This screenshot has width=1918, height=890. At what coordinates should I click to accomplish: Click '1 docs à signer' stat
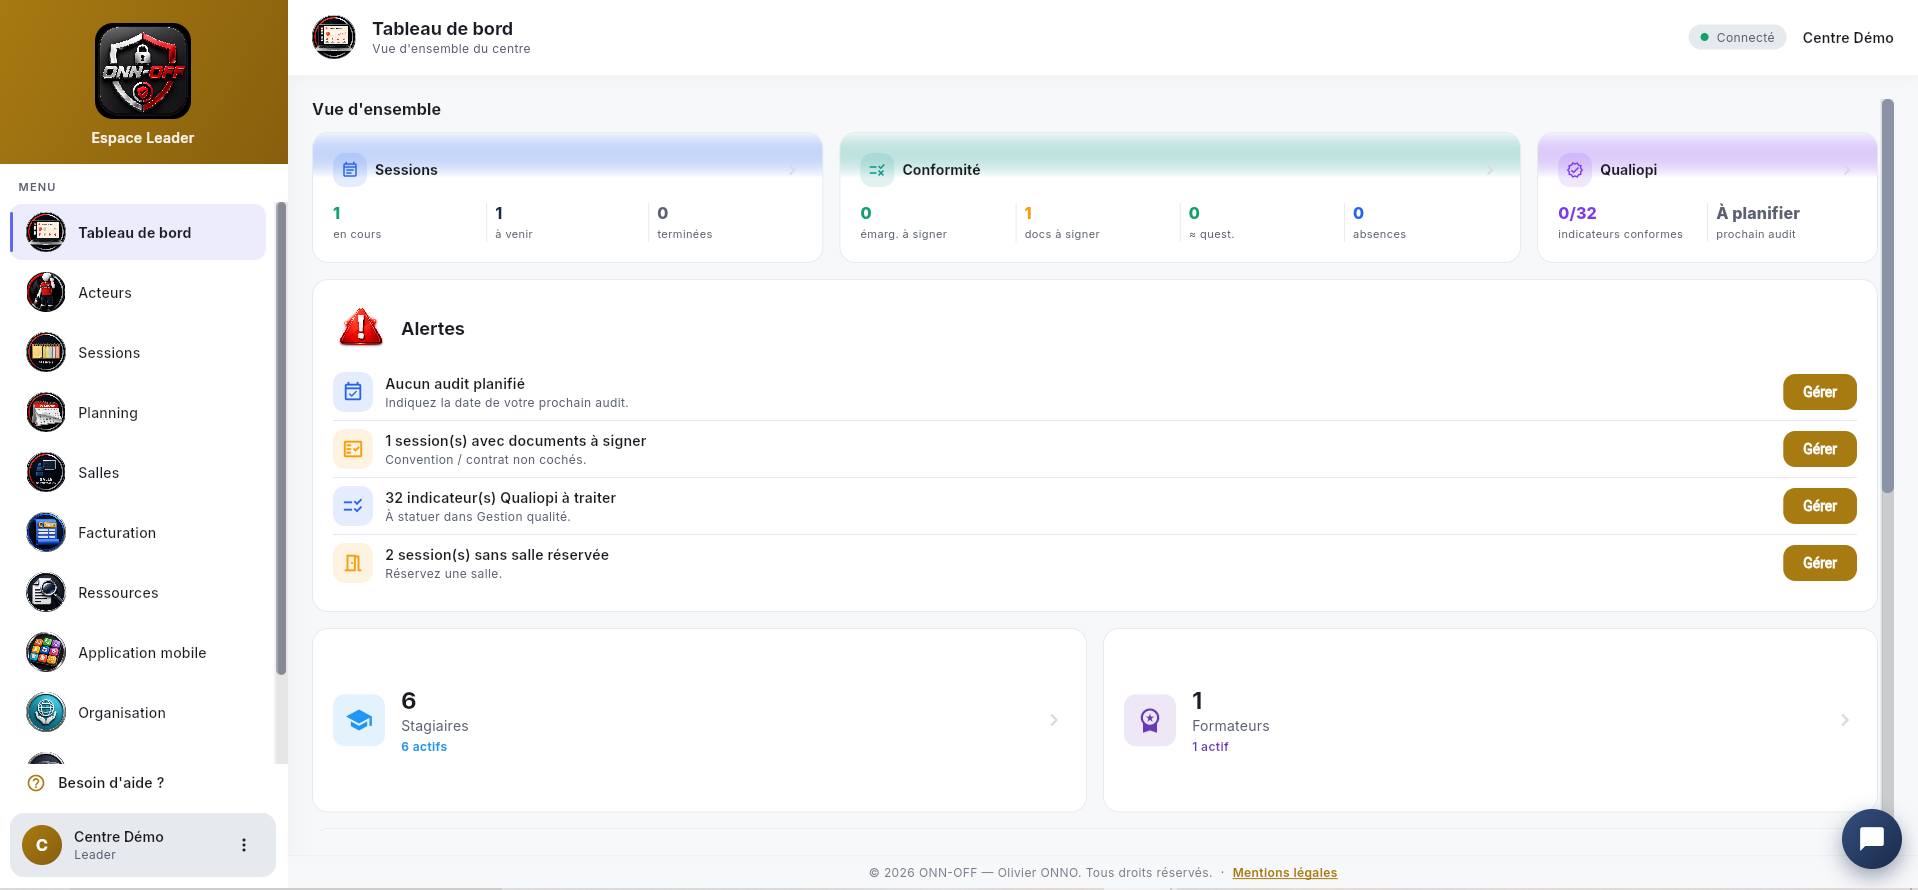pyautogui.click(x=1062, y=222)
